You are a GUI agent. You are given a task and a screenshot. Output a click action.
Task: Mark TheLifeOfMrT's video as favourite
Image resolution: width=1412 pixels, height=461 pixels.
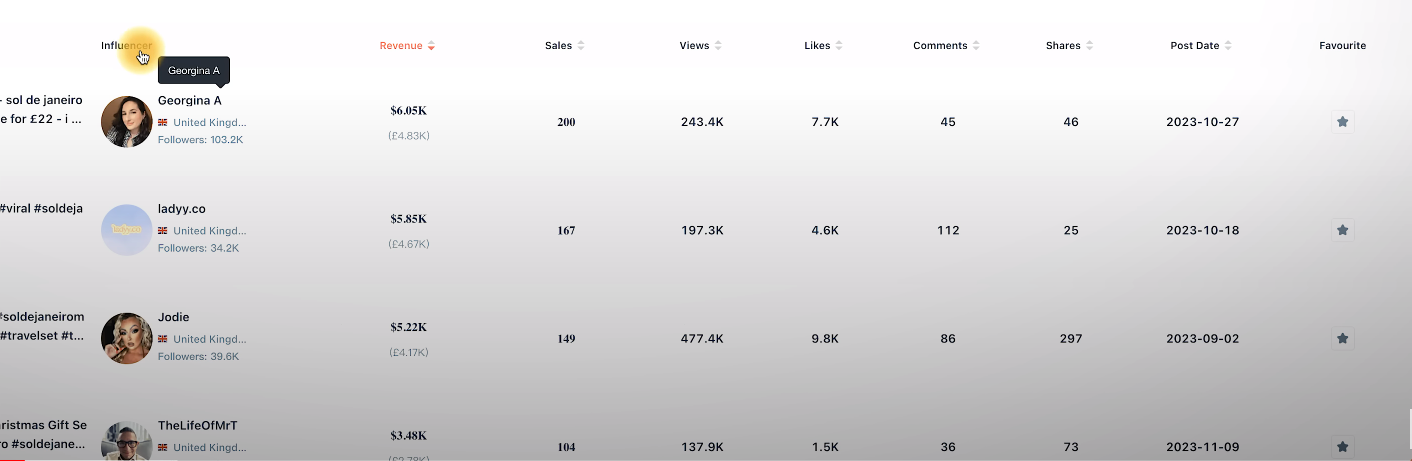tap(1343, 447)
